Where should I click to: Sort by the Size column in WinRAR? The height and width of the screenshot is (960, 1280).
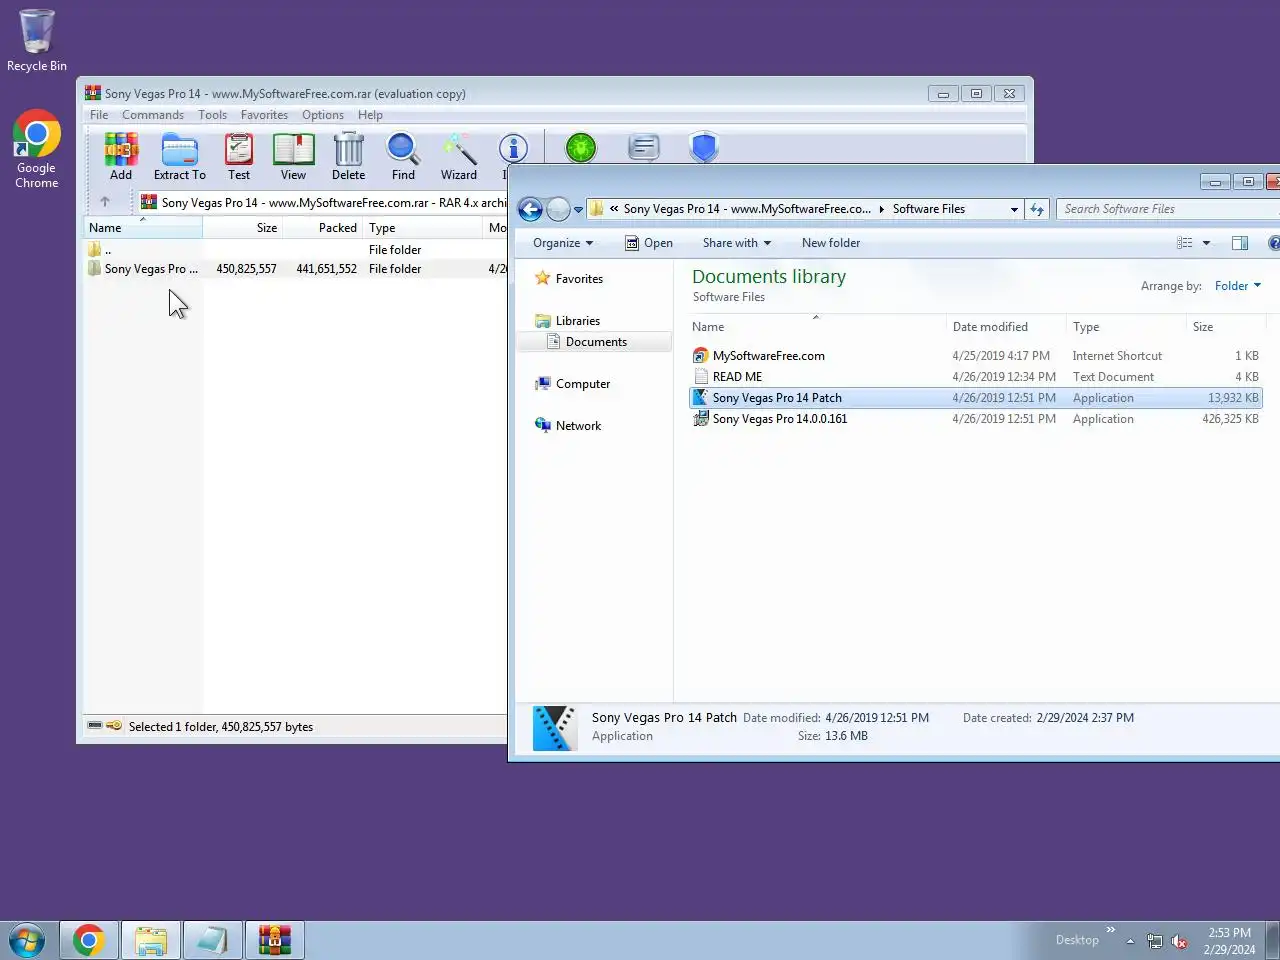tap(243, 228)
